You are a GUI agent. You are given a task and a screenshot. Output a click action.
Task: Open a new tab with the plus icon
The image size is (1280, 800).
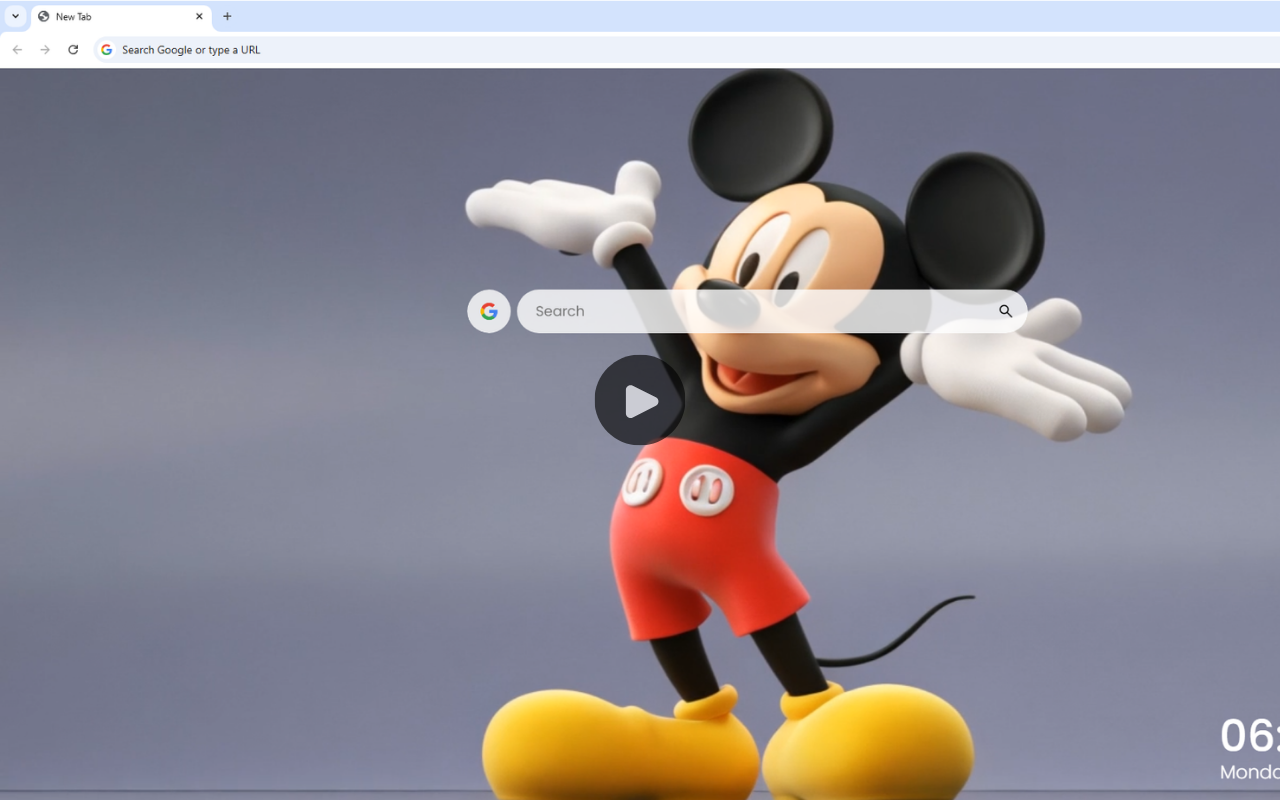227,16
